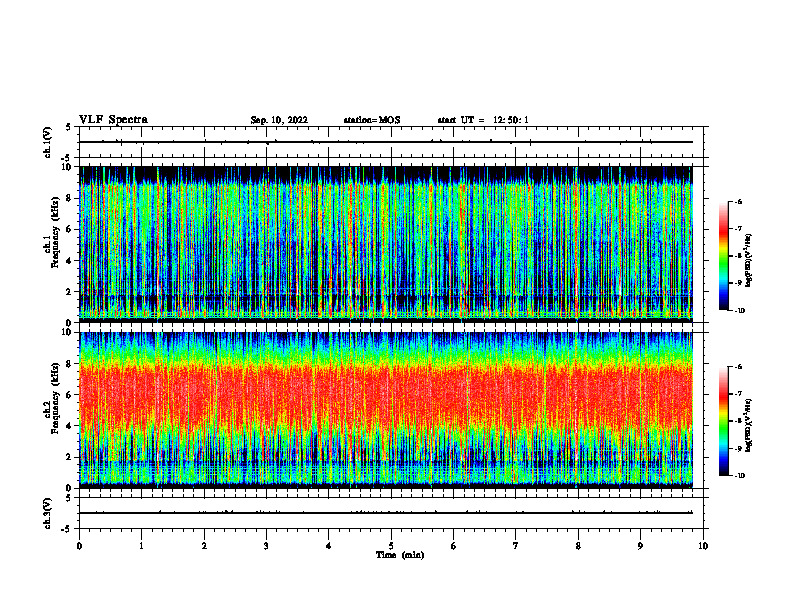
Task: Click the 'ch.1(V)' axis label
Action: [48, 142]
